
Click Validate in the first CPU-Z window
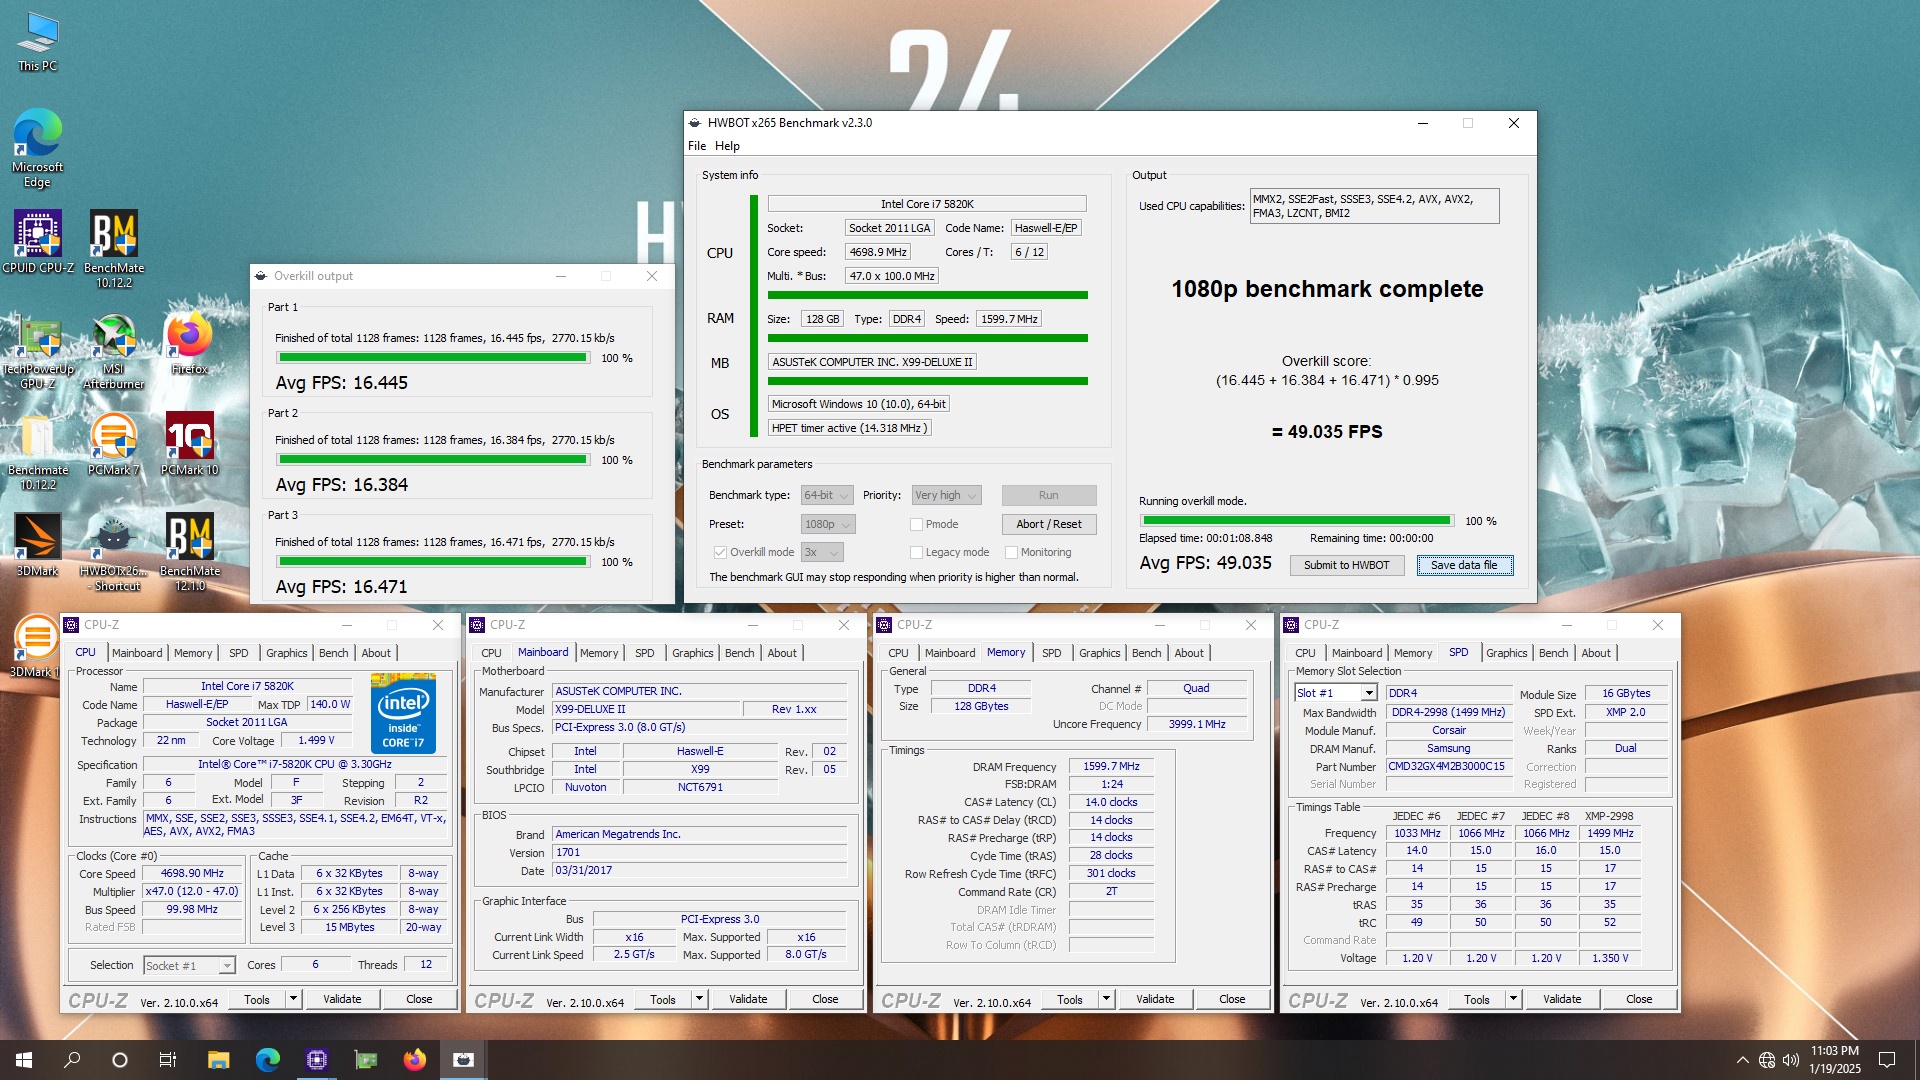click(342, 999)
